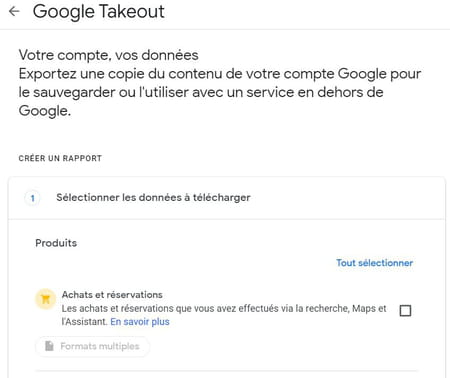
Task: Click the step 1 number circle
Action: [x=33, y=198]
